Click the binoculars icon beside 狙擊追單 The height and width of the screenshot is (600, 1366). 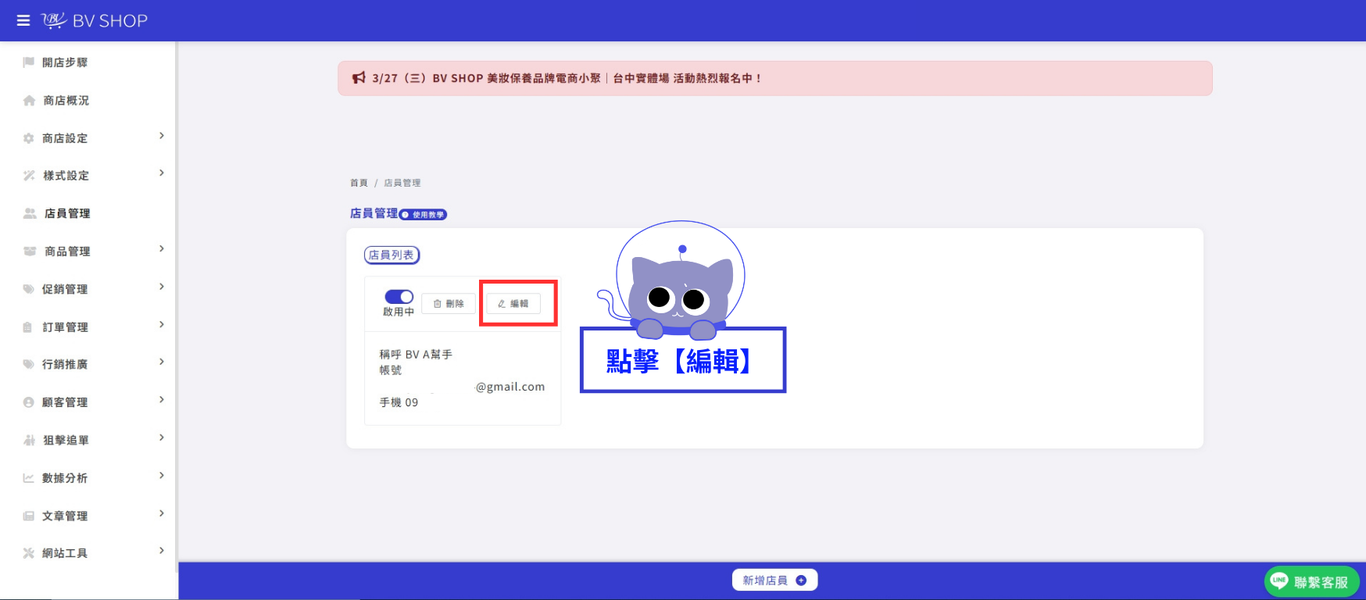pyautogui.click(x=29, y=440)
